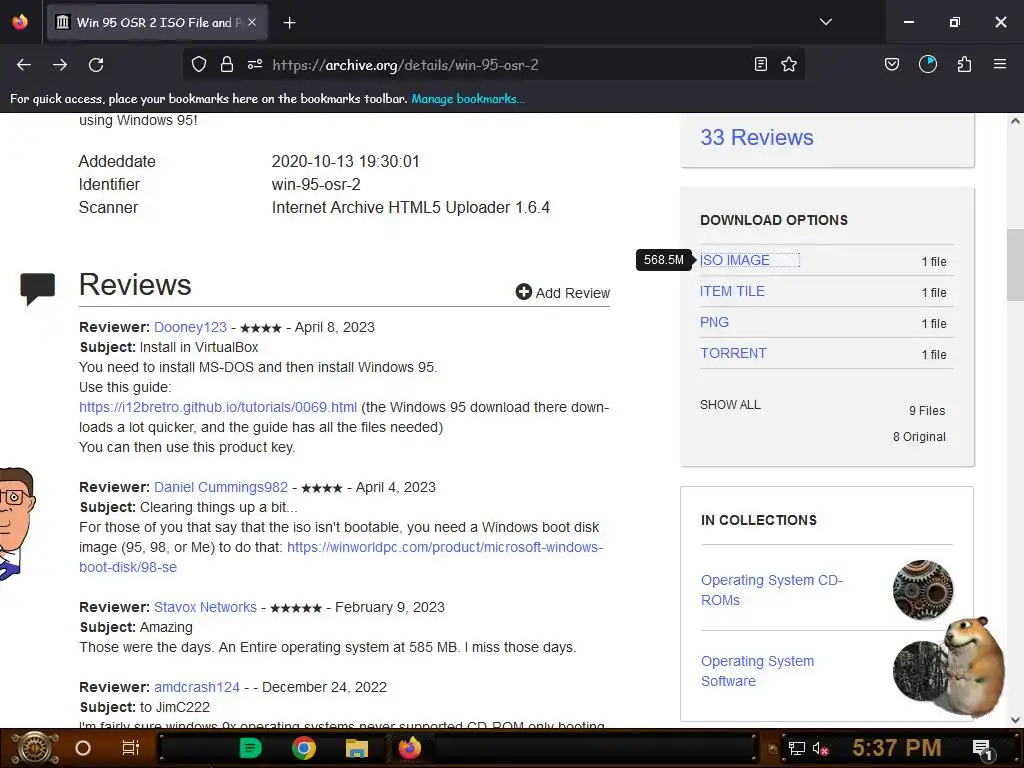
Task: Open reviewer Daniel Cummings982 profile
Action: [x=221, y=487]
